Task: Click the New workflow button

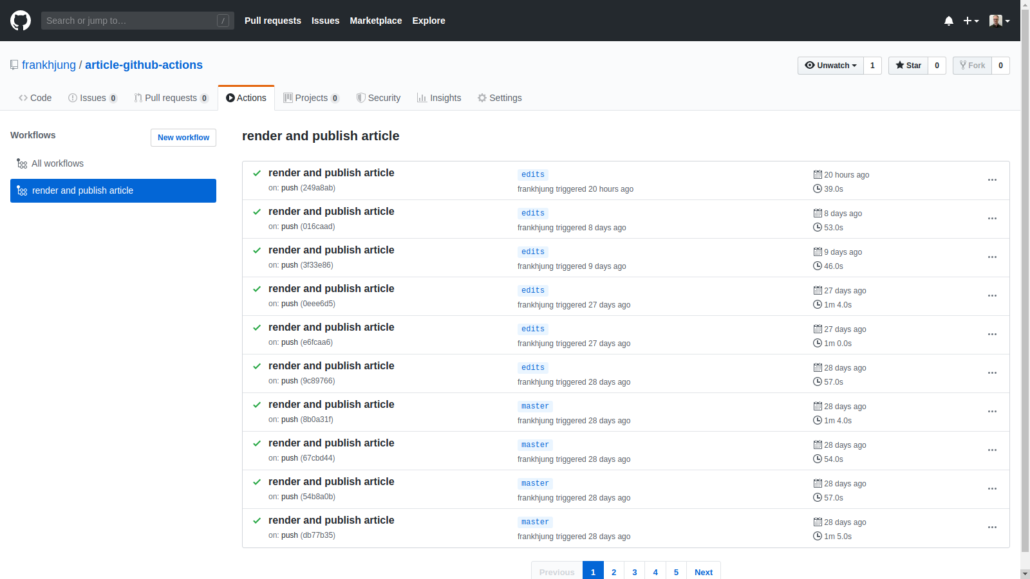Action: [183, 137]
